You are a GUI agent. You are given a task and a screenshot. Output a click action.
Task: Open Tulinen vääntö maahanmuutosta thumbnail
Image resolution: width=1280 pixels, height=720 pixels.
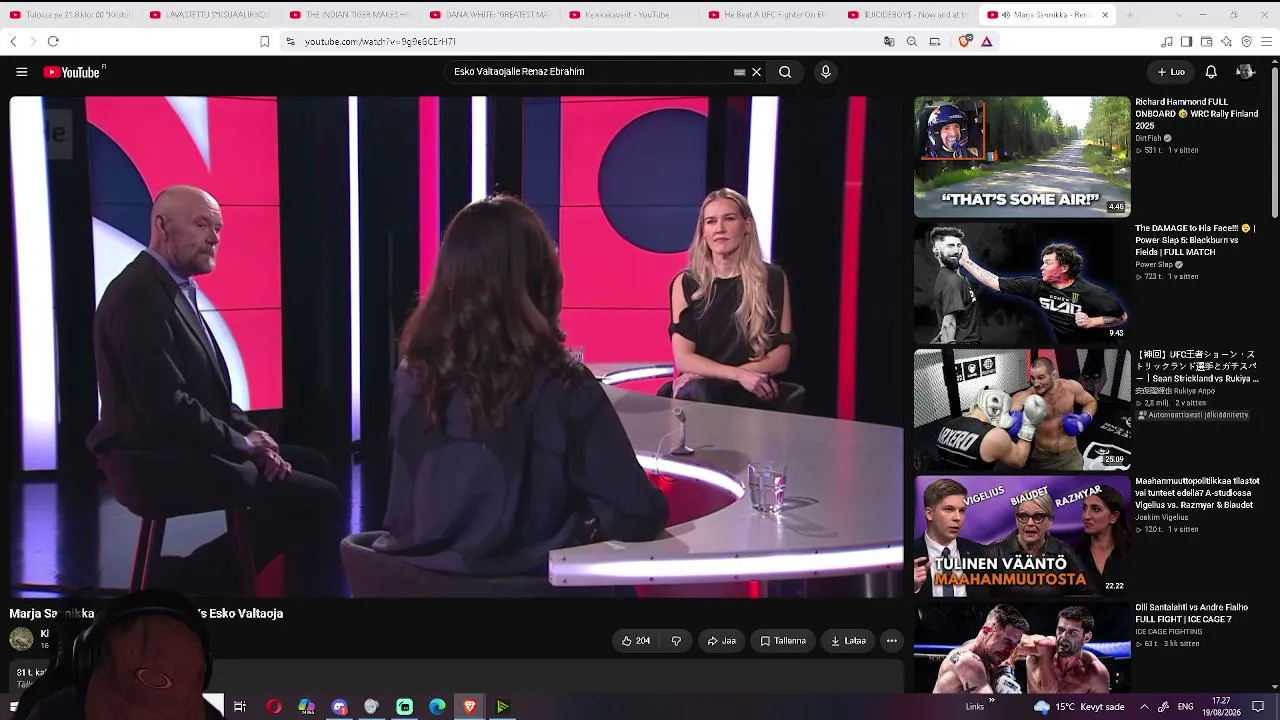coord(1022,536)
